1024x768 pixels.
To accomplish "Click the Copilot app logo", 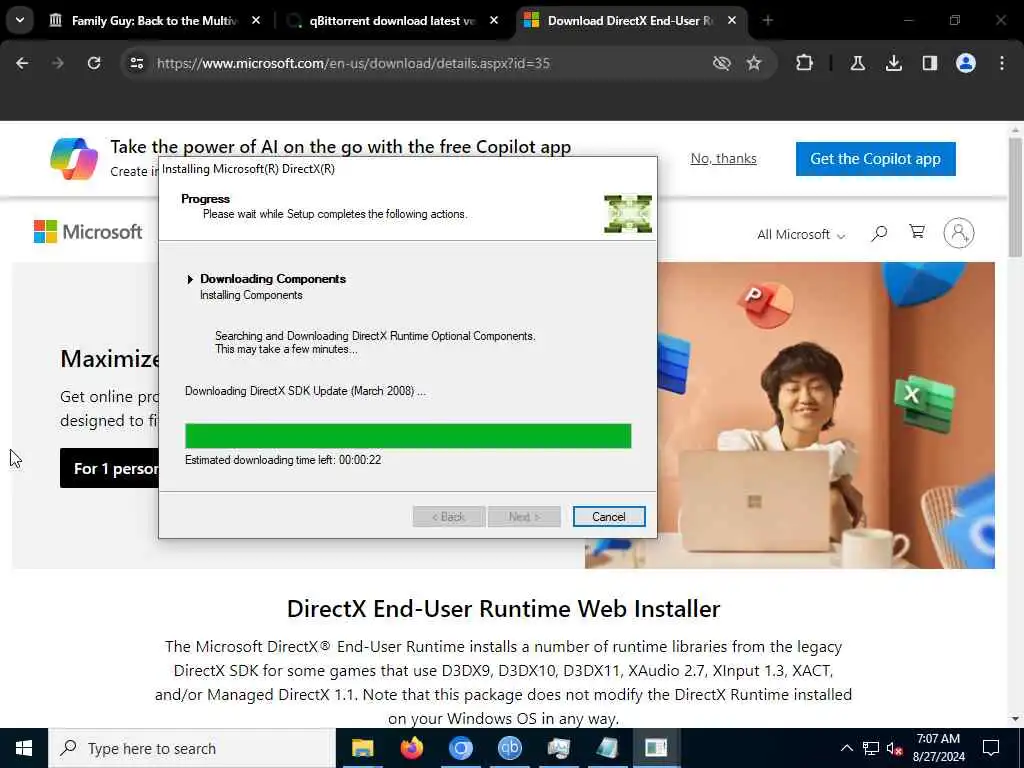I will [x=74, y=159].
